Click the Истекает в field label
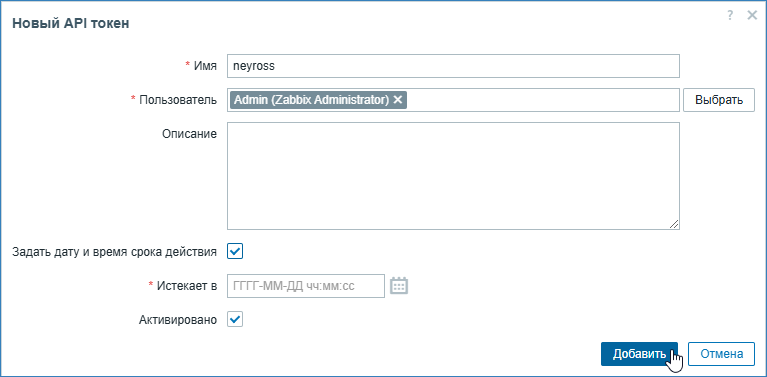 click(x=187, y=286)
